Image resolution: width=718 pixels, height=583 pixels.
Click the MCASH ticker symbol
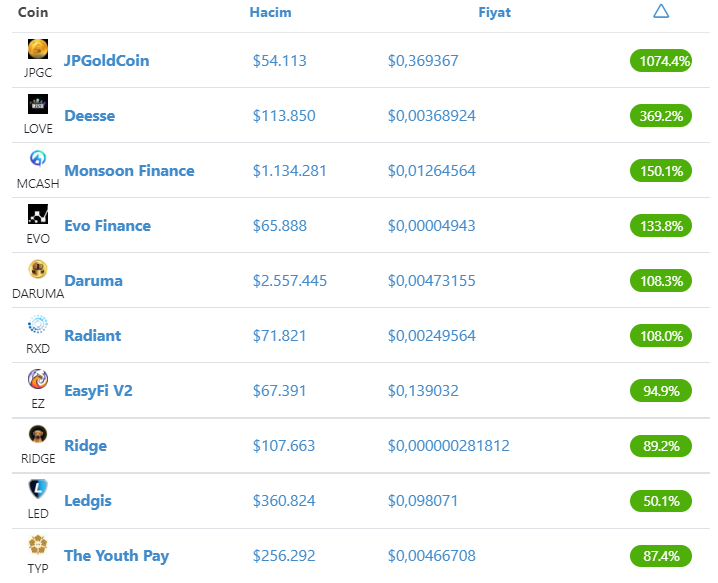click(38, 183)
